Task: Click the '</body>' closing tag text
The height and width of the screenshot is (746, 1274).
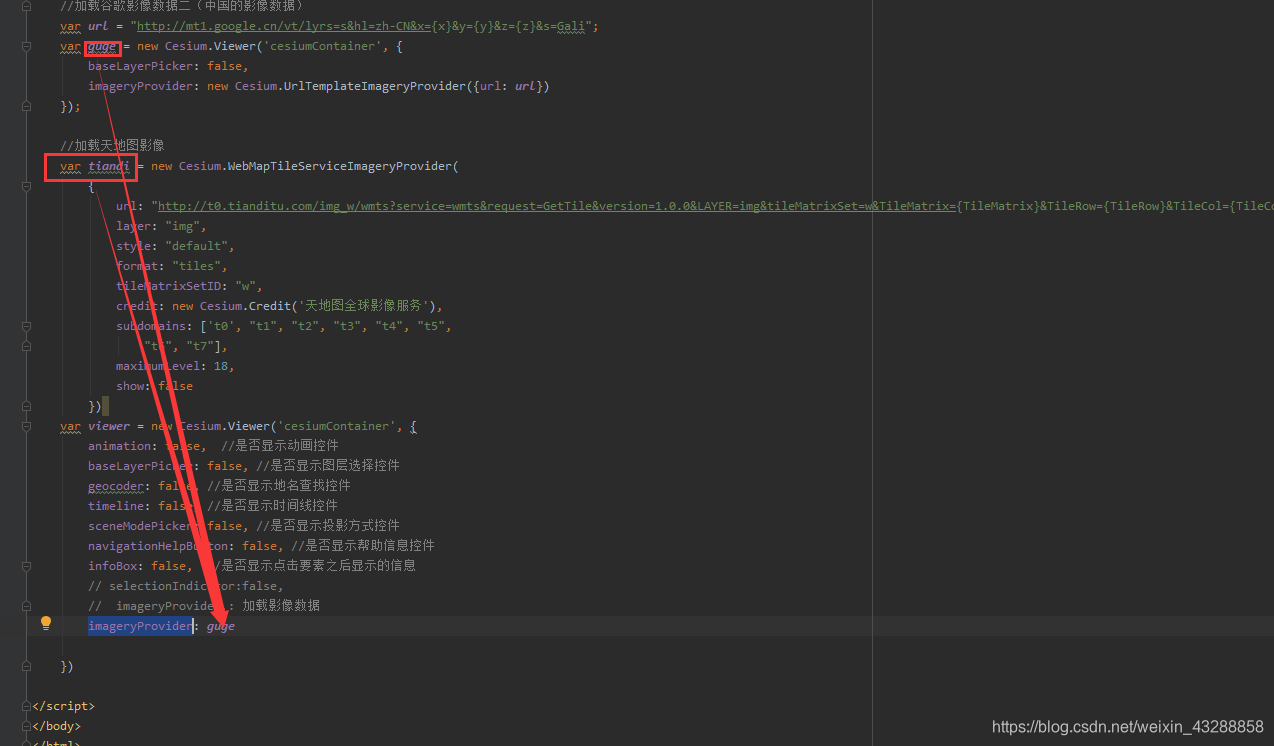Action: pyautogui.click(x=56, y=726)
